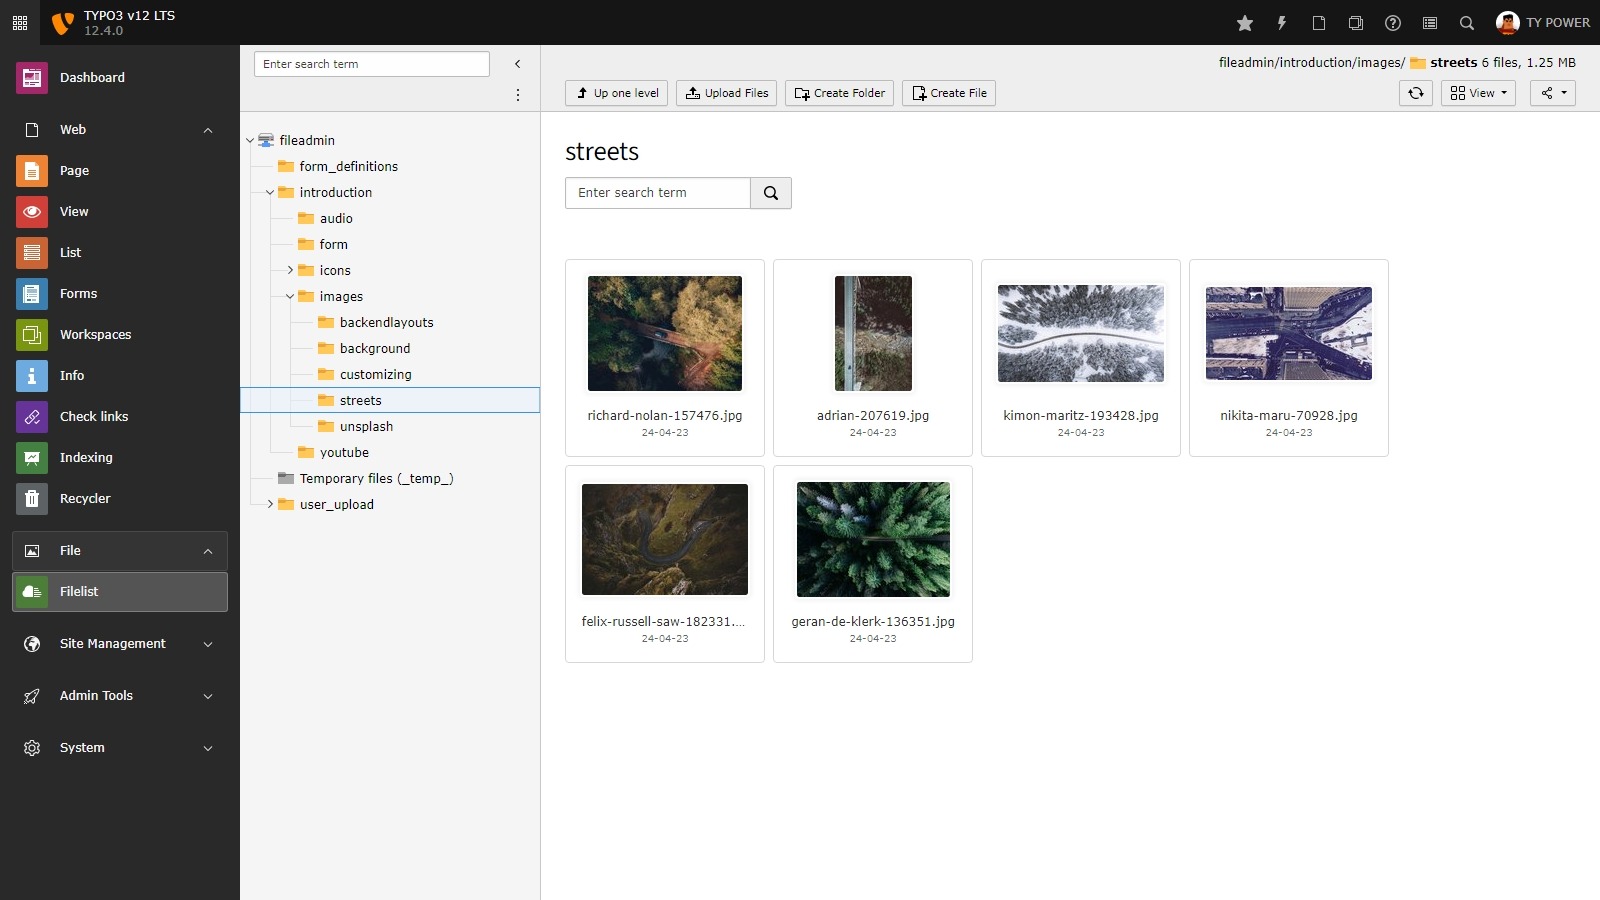Open the Recycler module
Screen dimensions: 1600x900
tap(85, 498)
